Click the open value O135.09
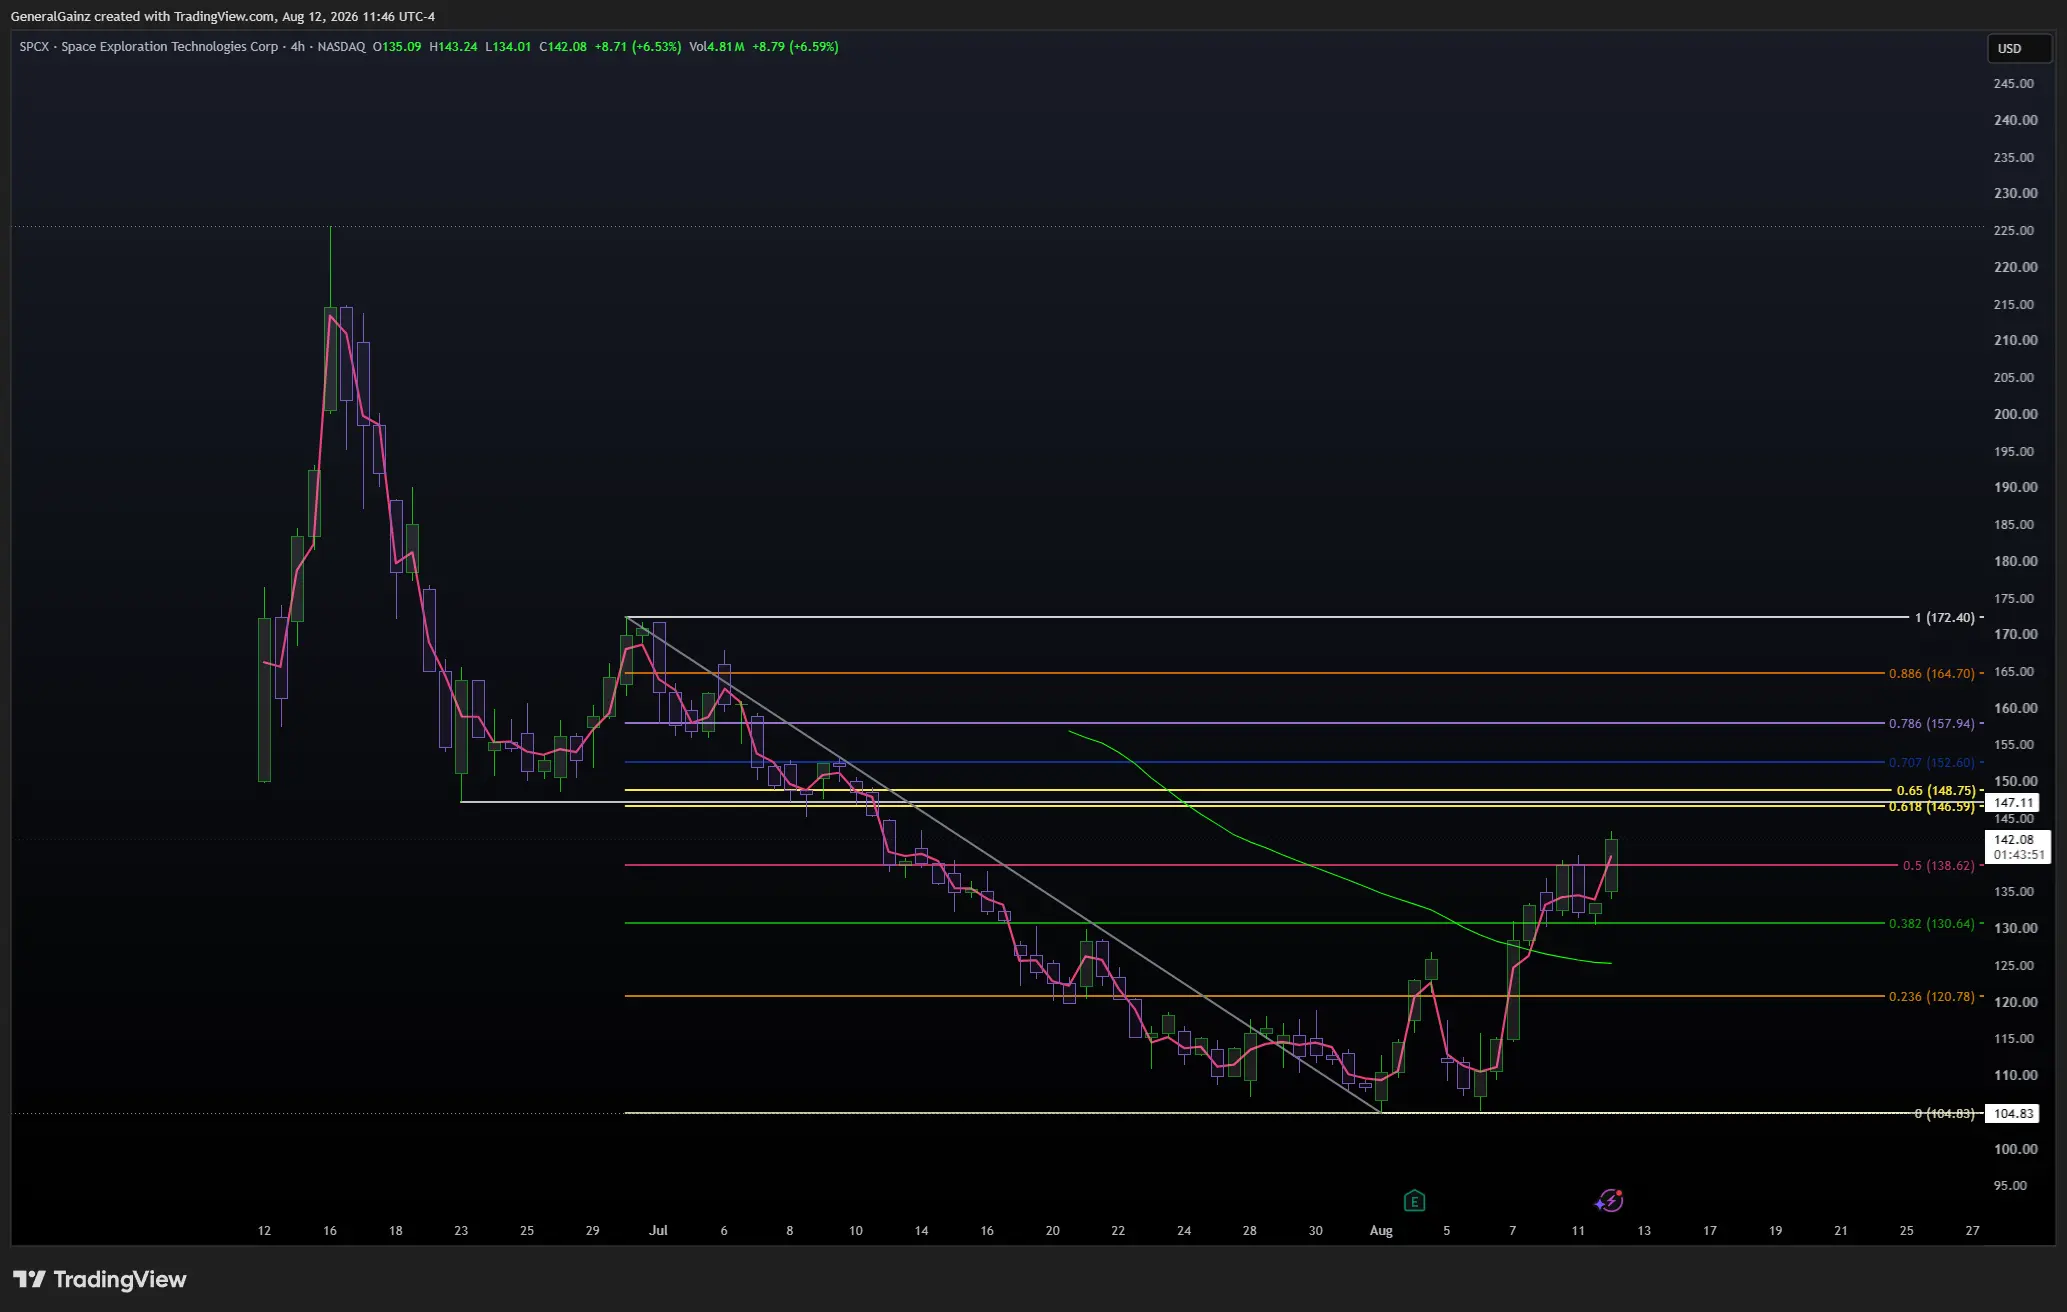2067x1312 pixels. [397, 47]
